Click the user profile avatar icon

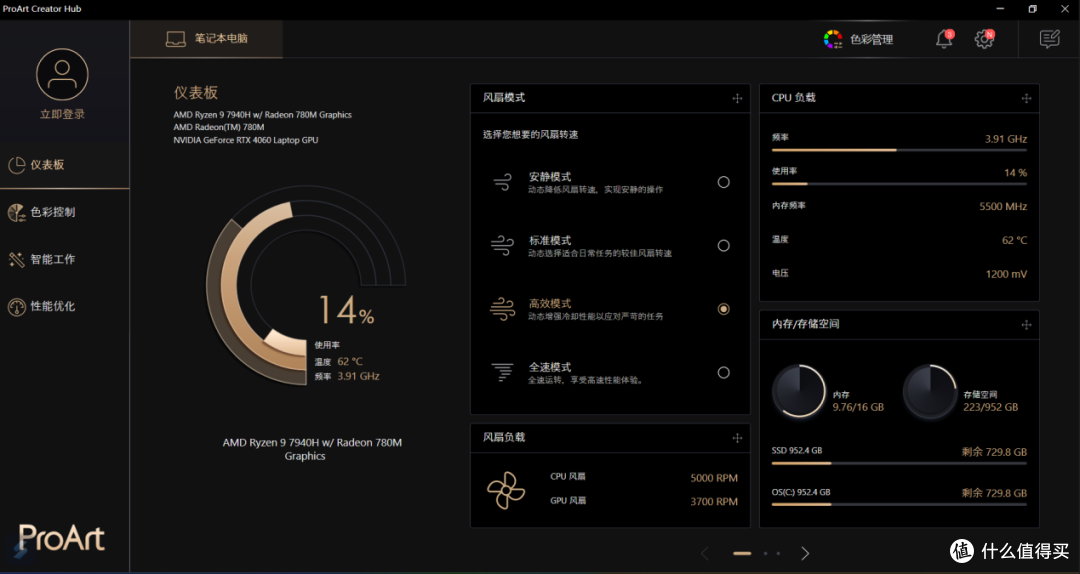(x=62, y=74)
